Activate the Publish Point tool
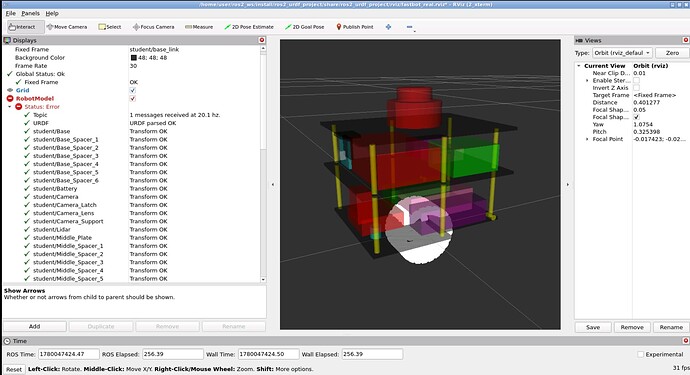The image size is (690, 375). point(355,27)
